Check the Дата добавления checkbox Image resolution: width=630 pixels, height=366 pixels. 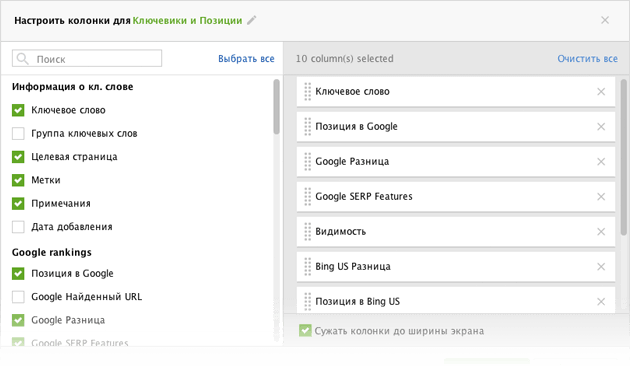[18, 227]
